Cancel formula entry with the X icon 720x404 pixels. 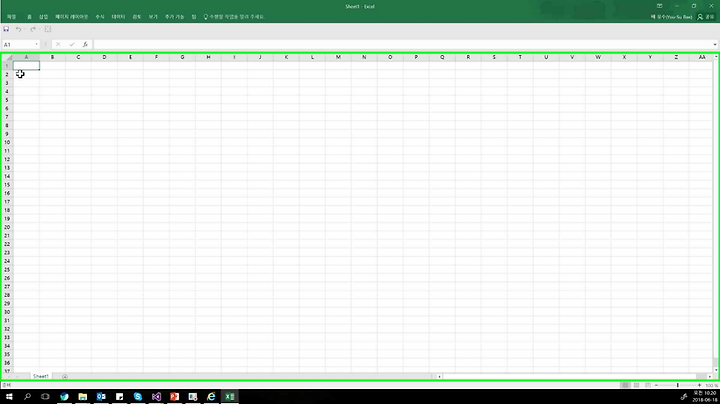click(x=58, y=45)
